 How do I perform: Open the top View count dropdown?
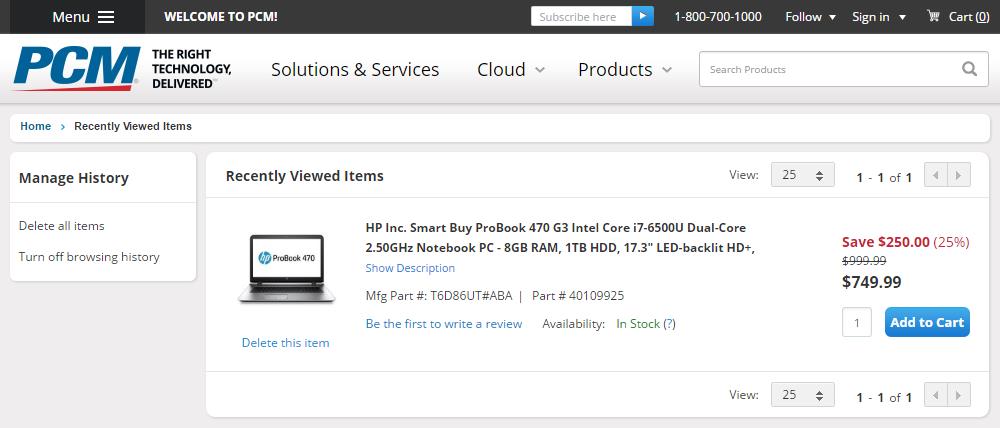802,175
